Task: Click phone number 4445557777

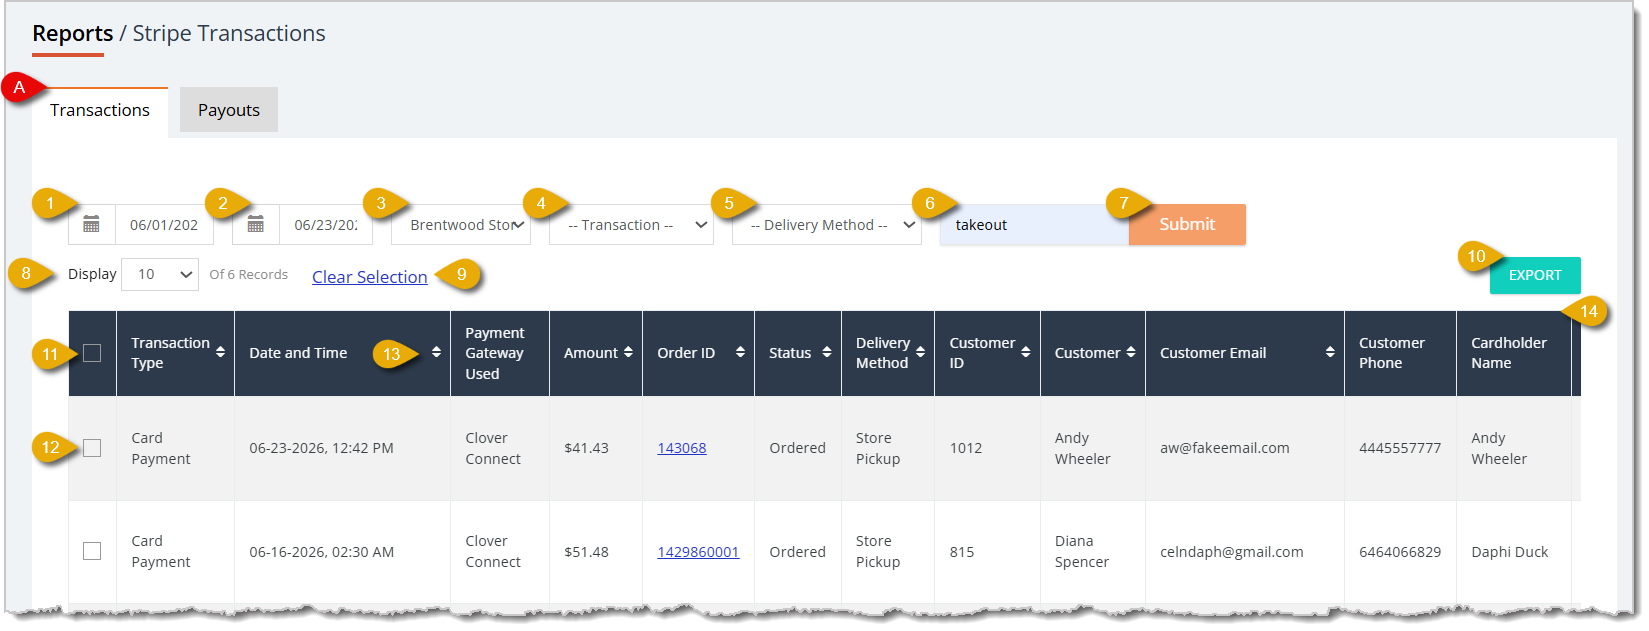Action: click(x=1400, y=448)
